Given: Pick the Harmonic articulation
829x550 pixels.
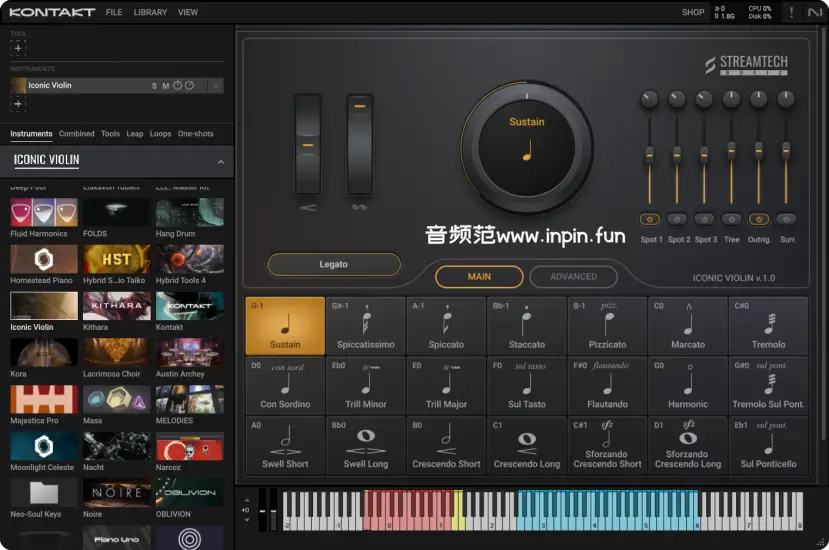Looking at the screenshot, I should 688,386.
